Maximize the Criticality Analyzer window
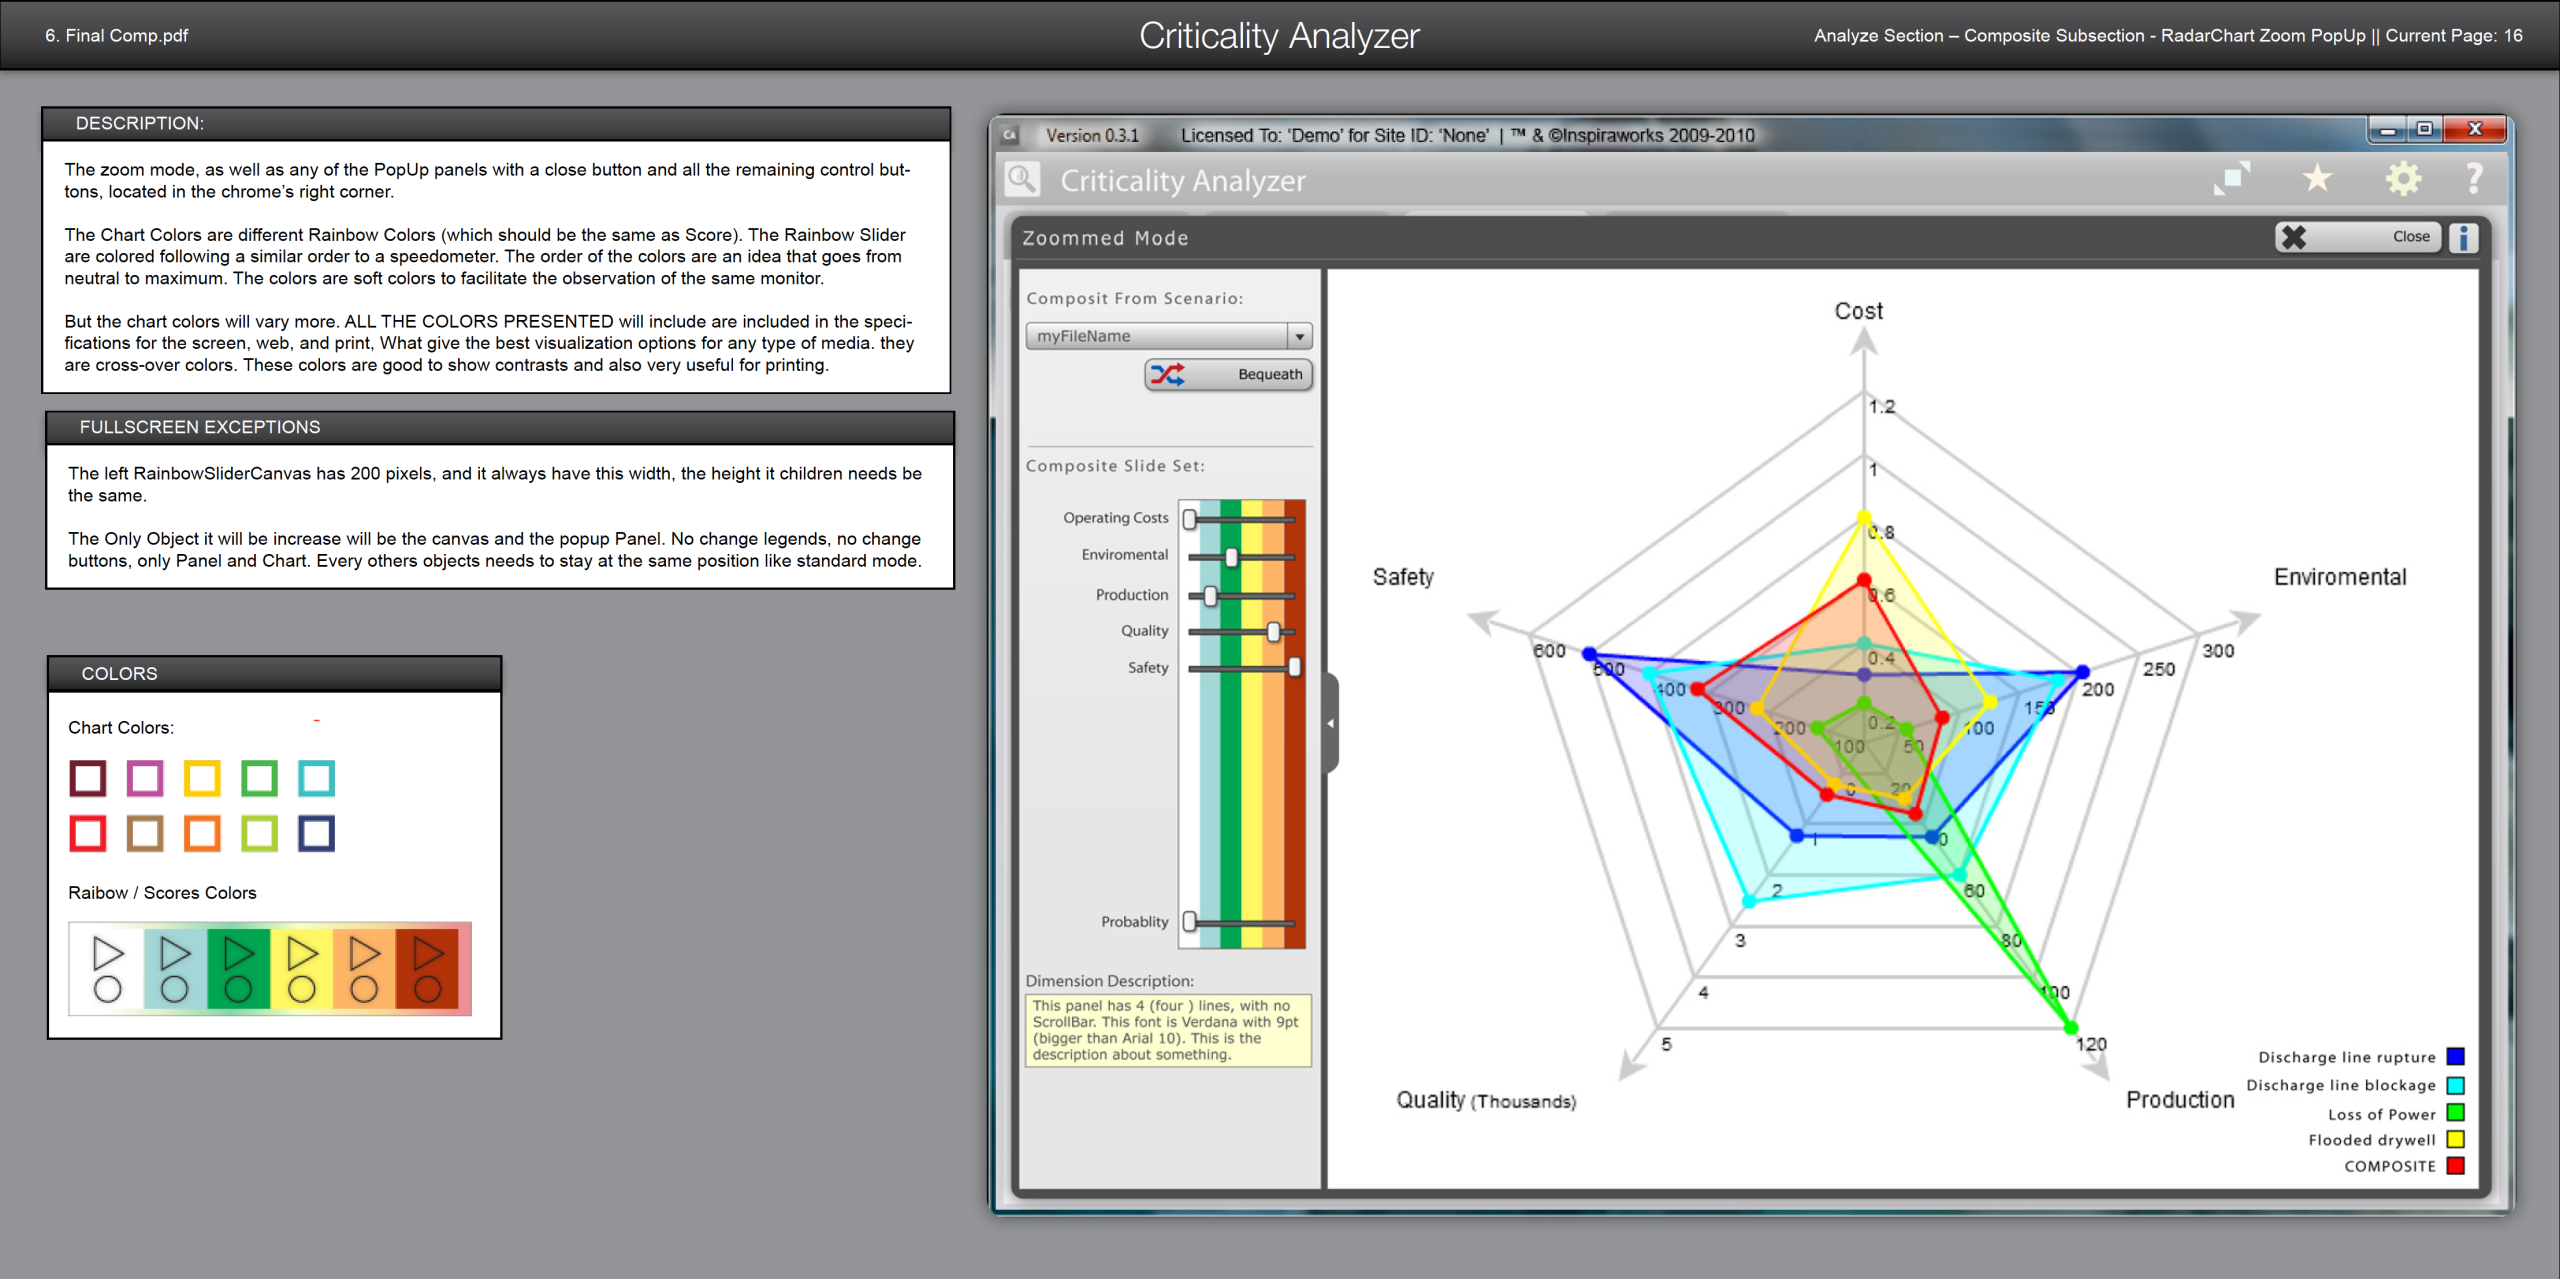This screenshot has width=2560, height=1279. click(2424, 129)
